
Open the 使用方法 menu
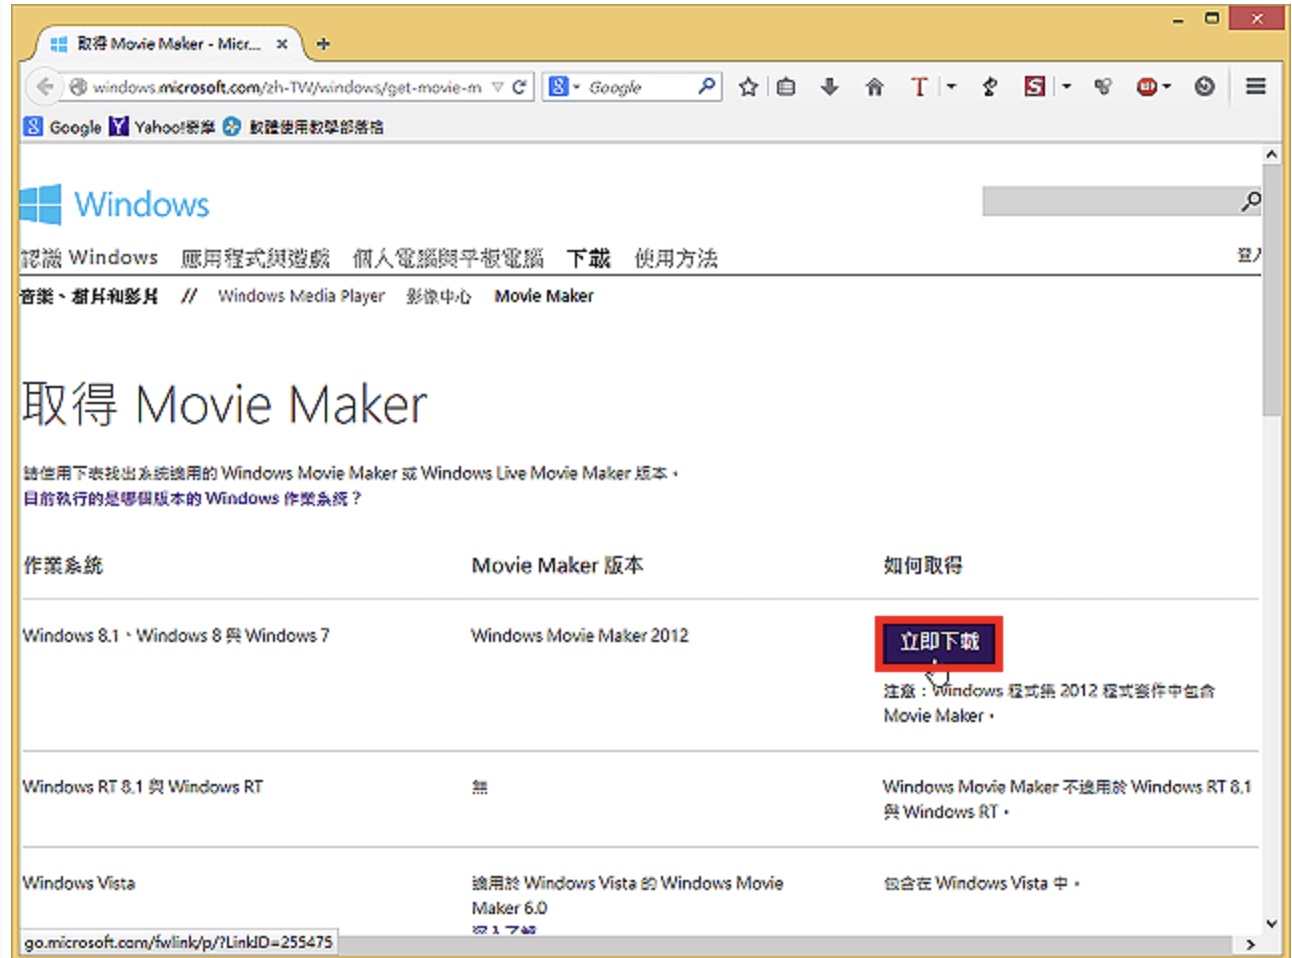coord(676,258)
